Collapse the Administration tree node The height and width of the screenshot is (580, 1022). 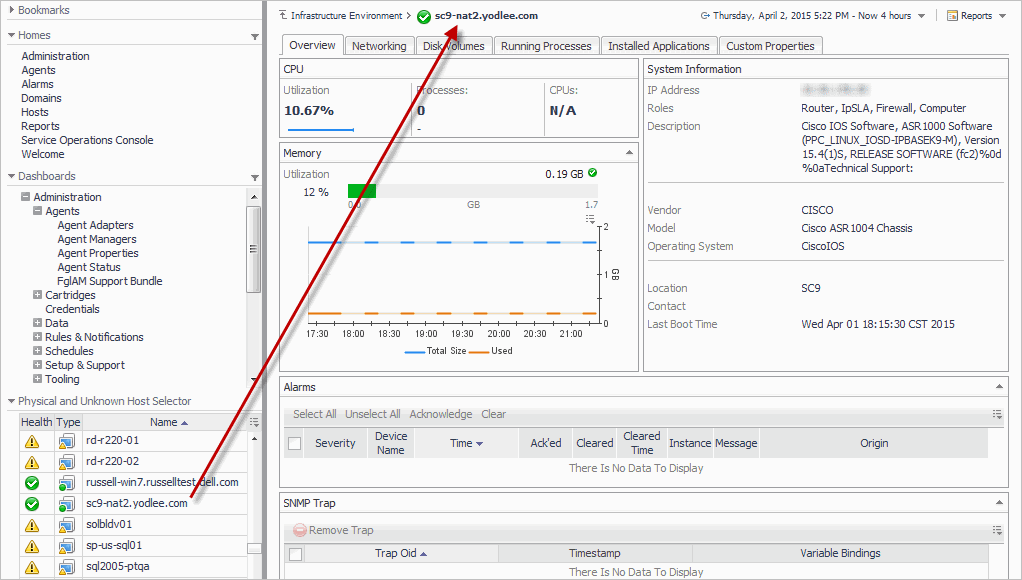tap(25, 196)
